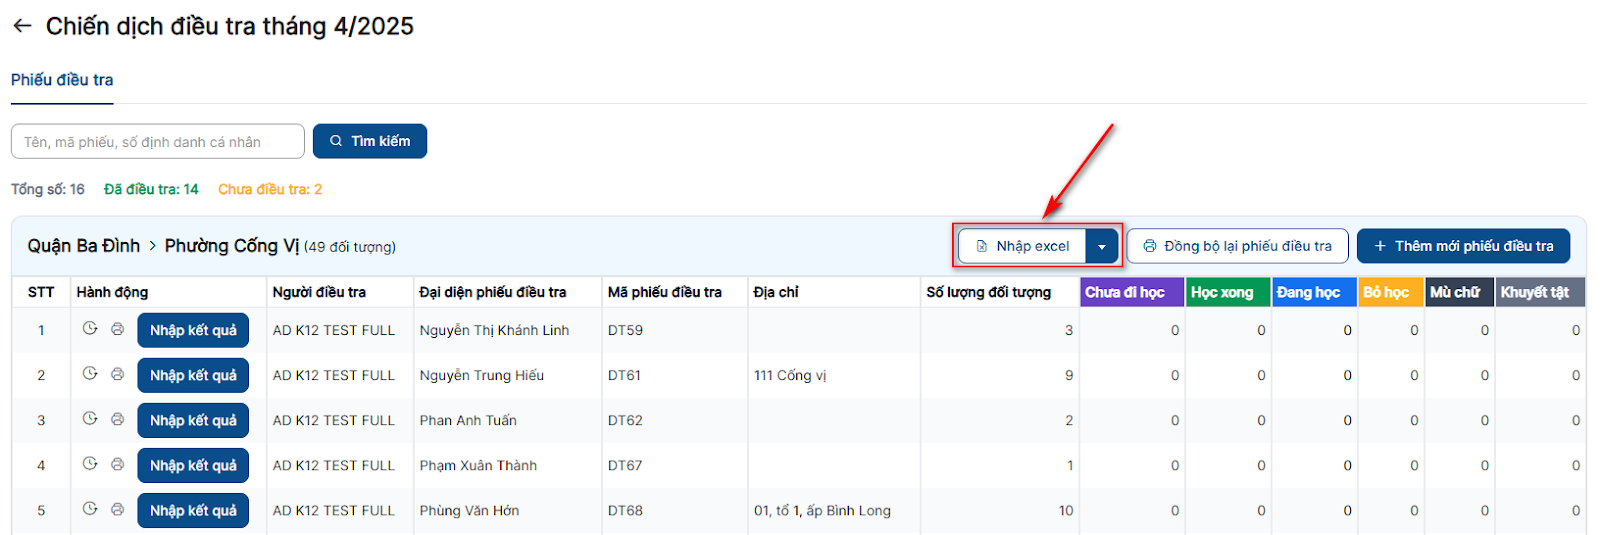Image resolution: width=1600 pixels, height=535 pixels.
Task: Click print icon for row DT68
Action: tap(117, 509)
